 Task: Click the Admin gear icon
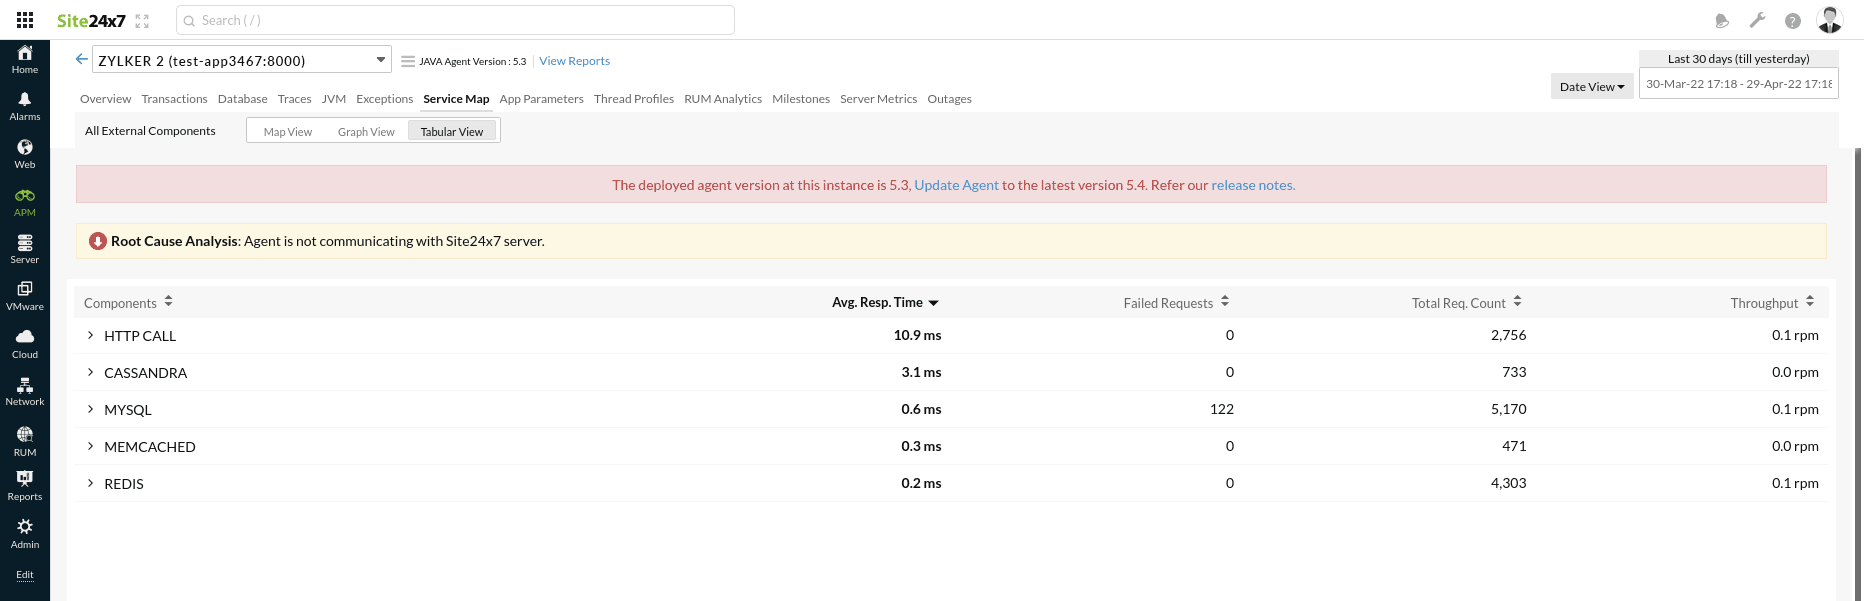click(x=25, y=528)
